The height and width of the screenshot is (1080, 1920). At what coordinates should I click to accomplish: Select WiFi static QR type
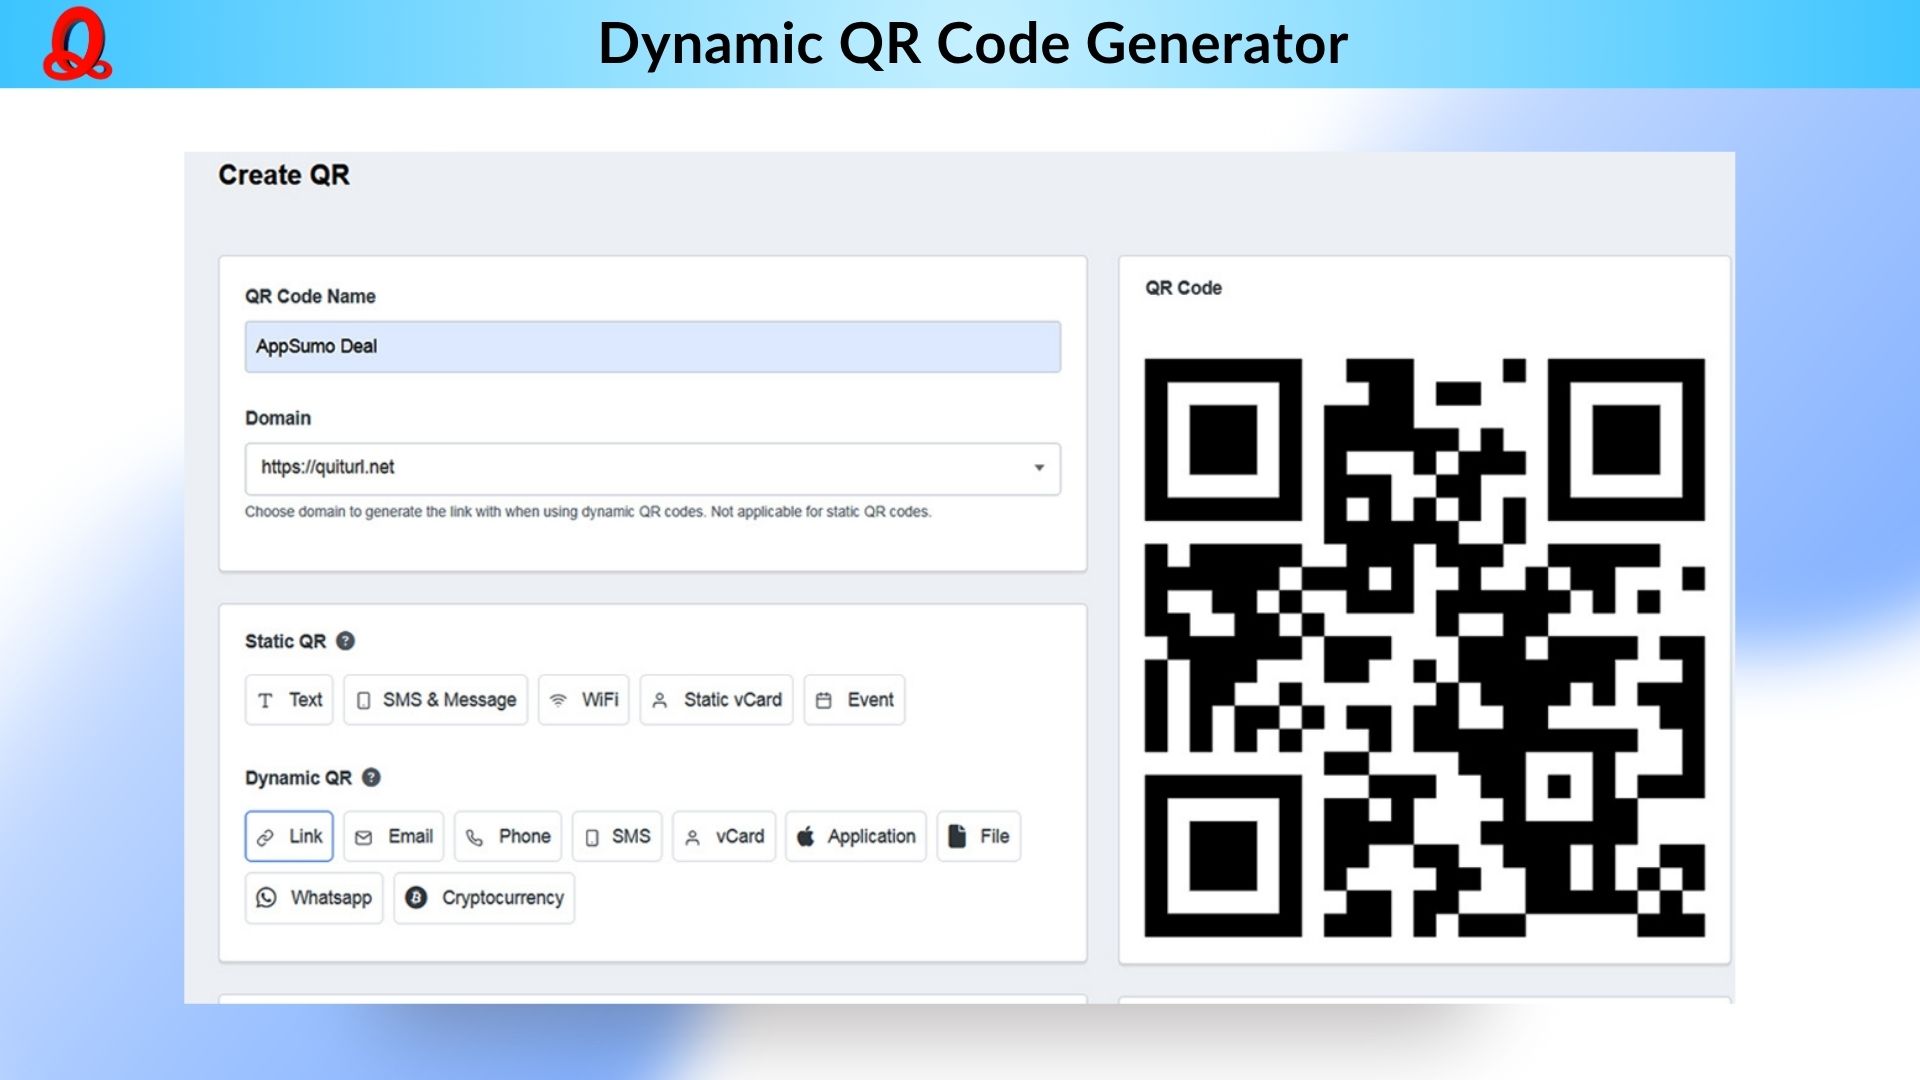tap(584, 700)
